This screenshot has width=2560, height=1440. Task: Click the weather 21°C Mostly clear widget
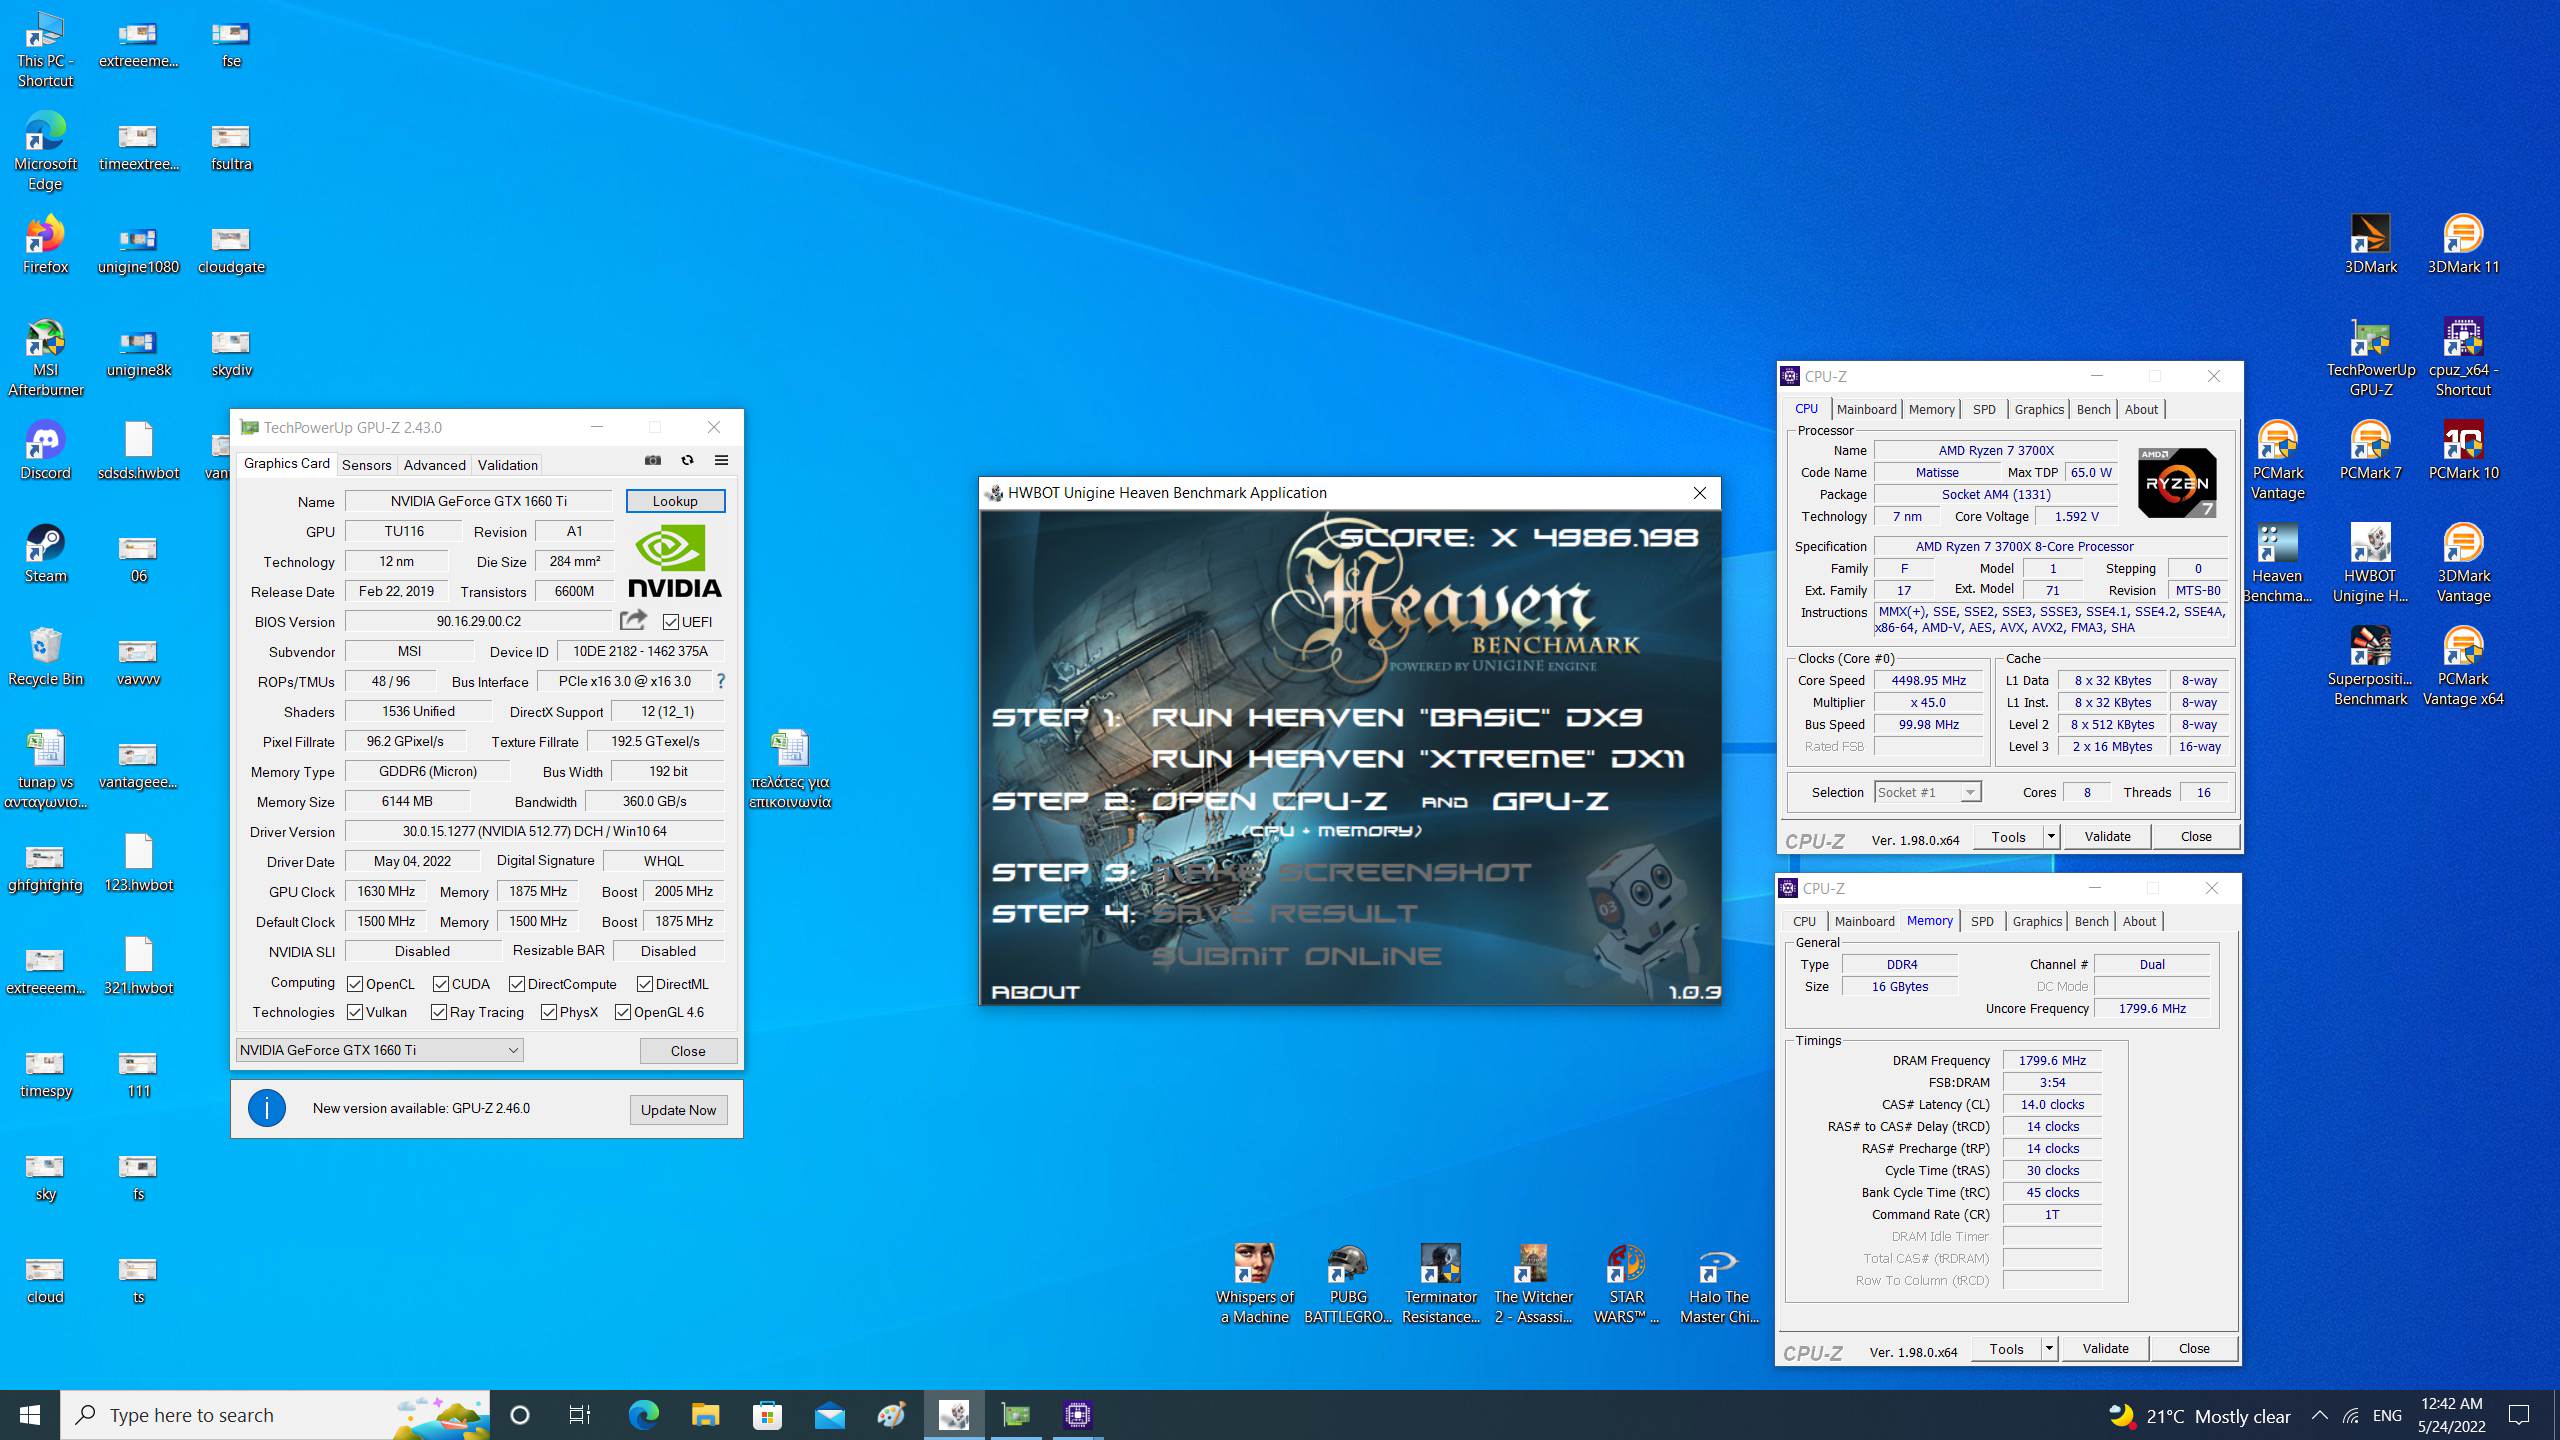tap(2200, 1416)
